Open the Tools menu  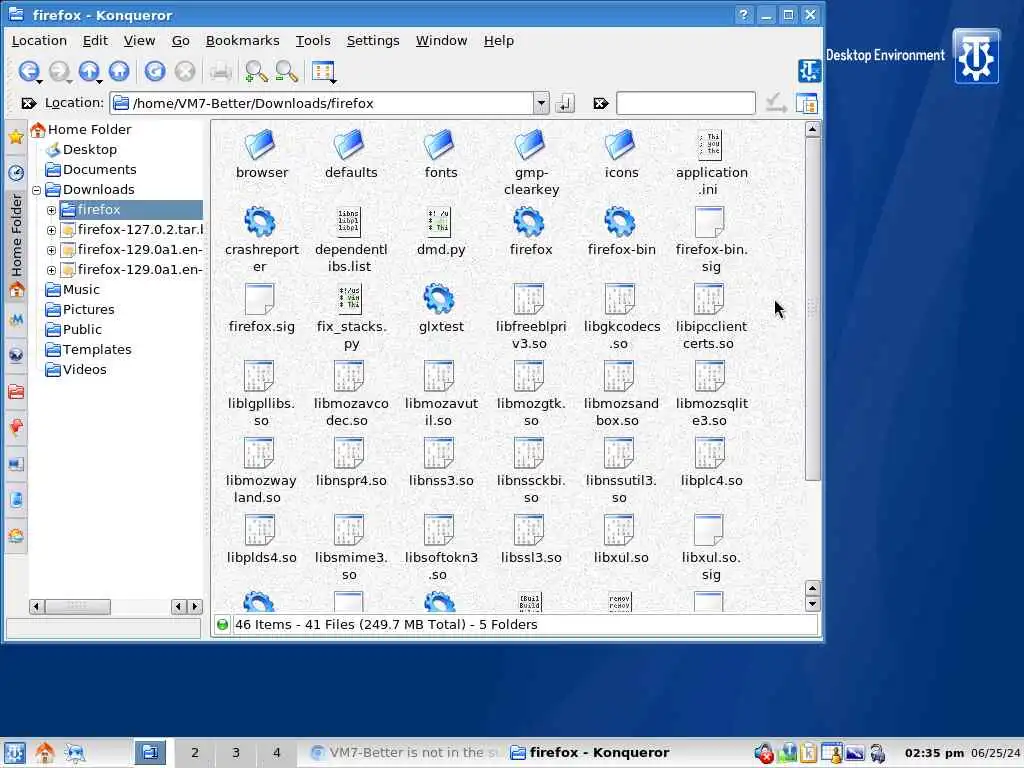[x=313, y=40]
